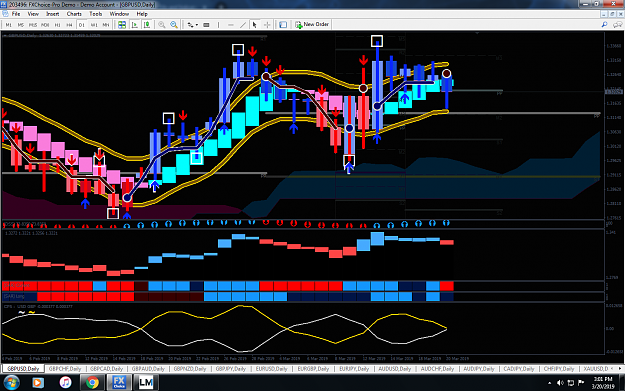Switch to the H4 timeframe
The width and height of the screenshot is (625, 391).
click(69, 25)
